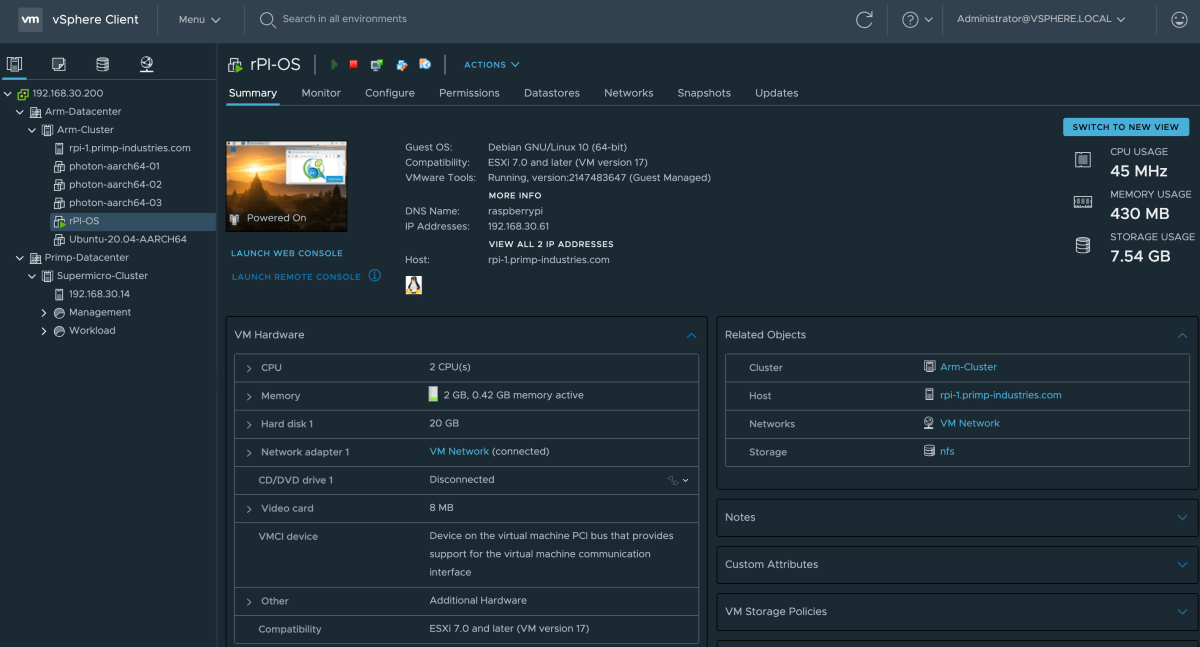Switch to the Monitor tab
Viewport: 1200px width, 647px height.
321,93
